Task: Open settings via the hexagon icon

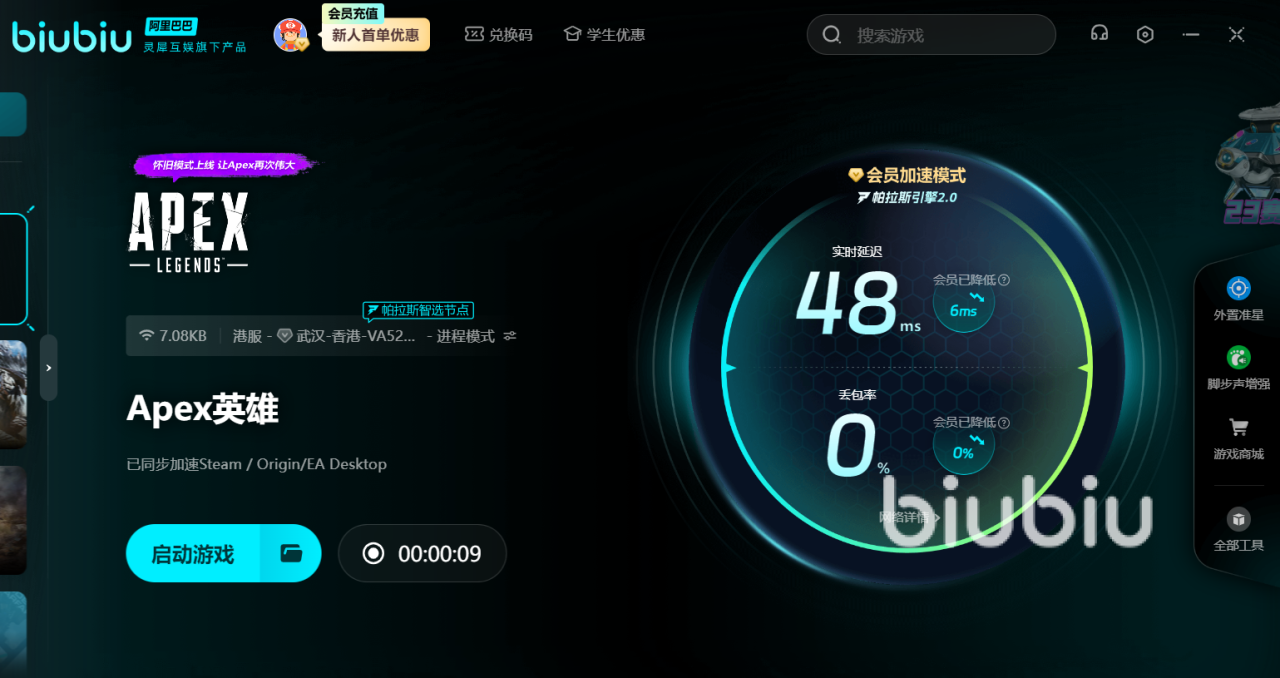Action: [1145, 34]
